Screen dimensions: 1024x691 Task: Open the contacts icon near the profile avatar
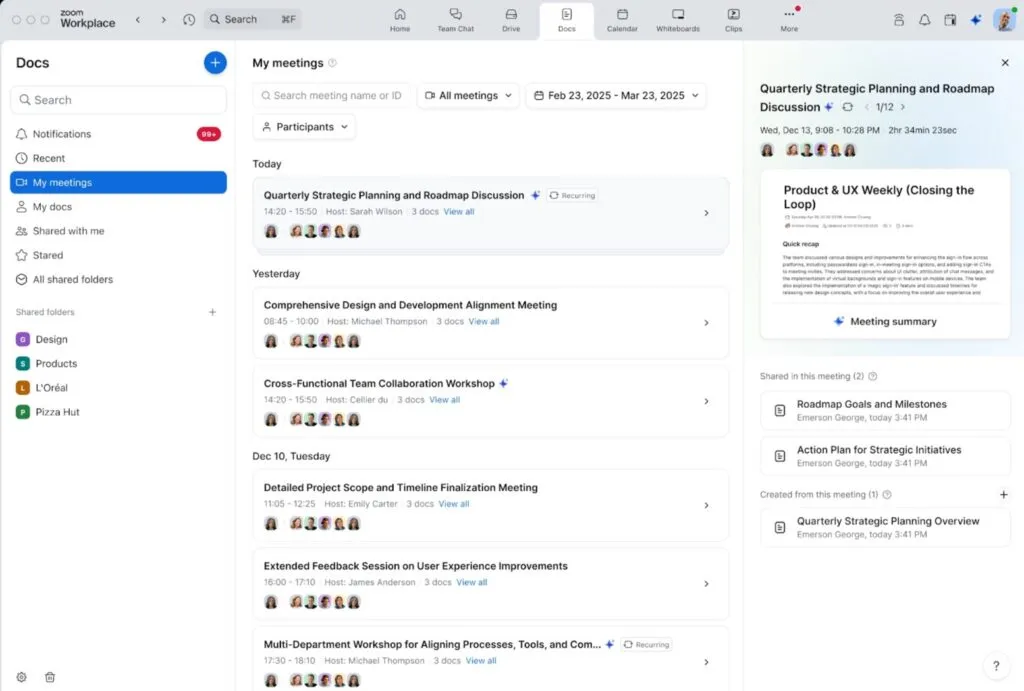899,19
